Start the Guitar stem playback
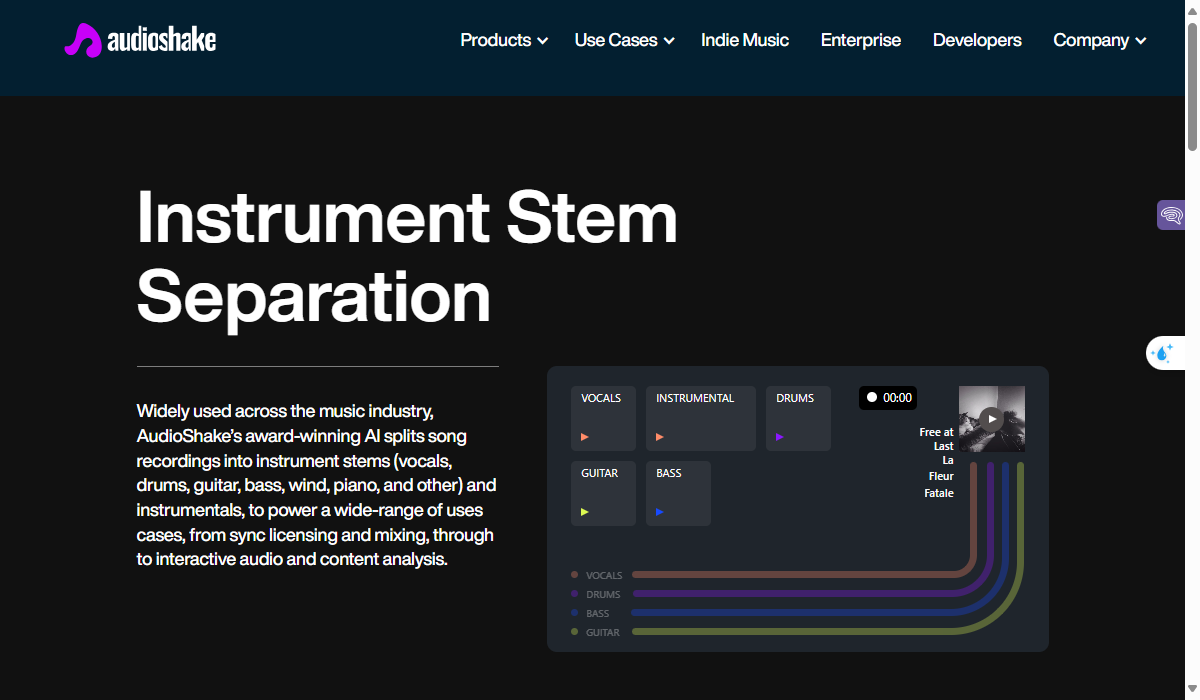The image size is (1200, 700). click(x=585, y=512)
